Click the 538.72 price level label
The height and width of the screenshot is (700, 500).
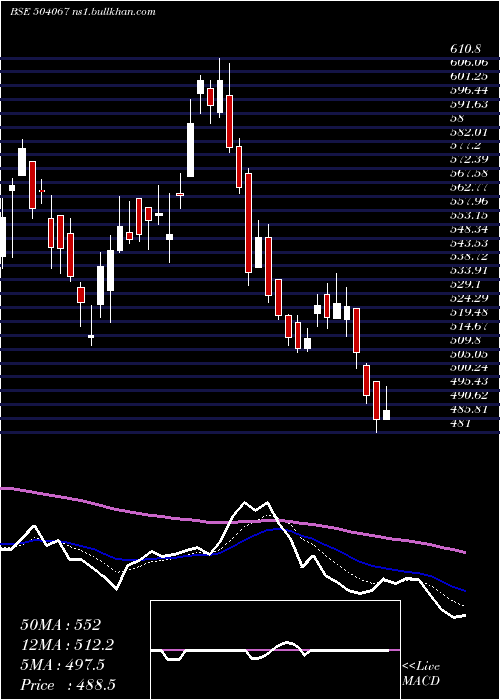point(469,256)
